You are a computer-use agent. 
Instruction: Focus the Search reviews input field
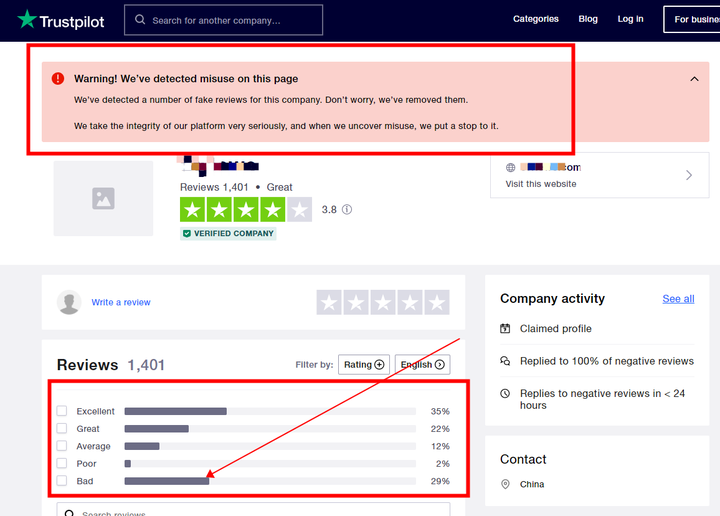(253, 510)
